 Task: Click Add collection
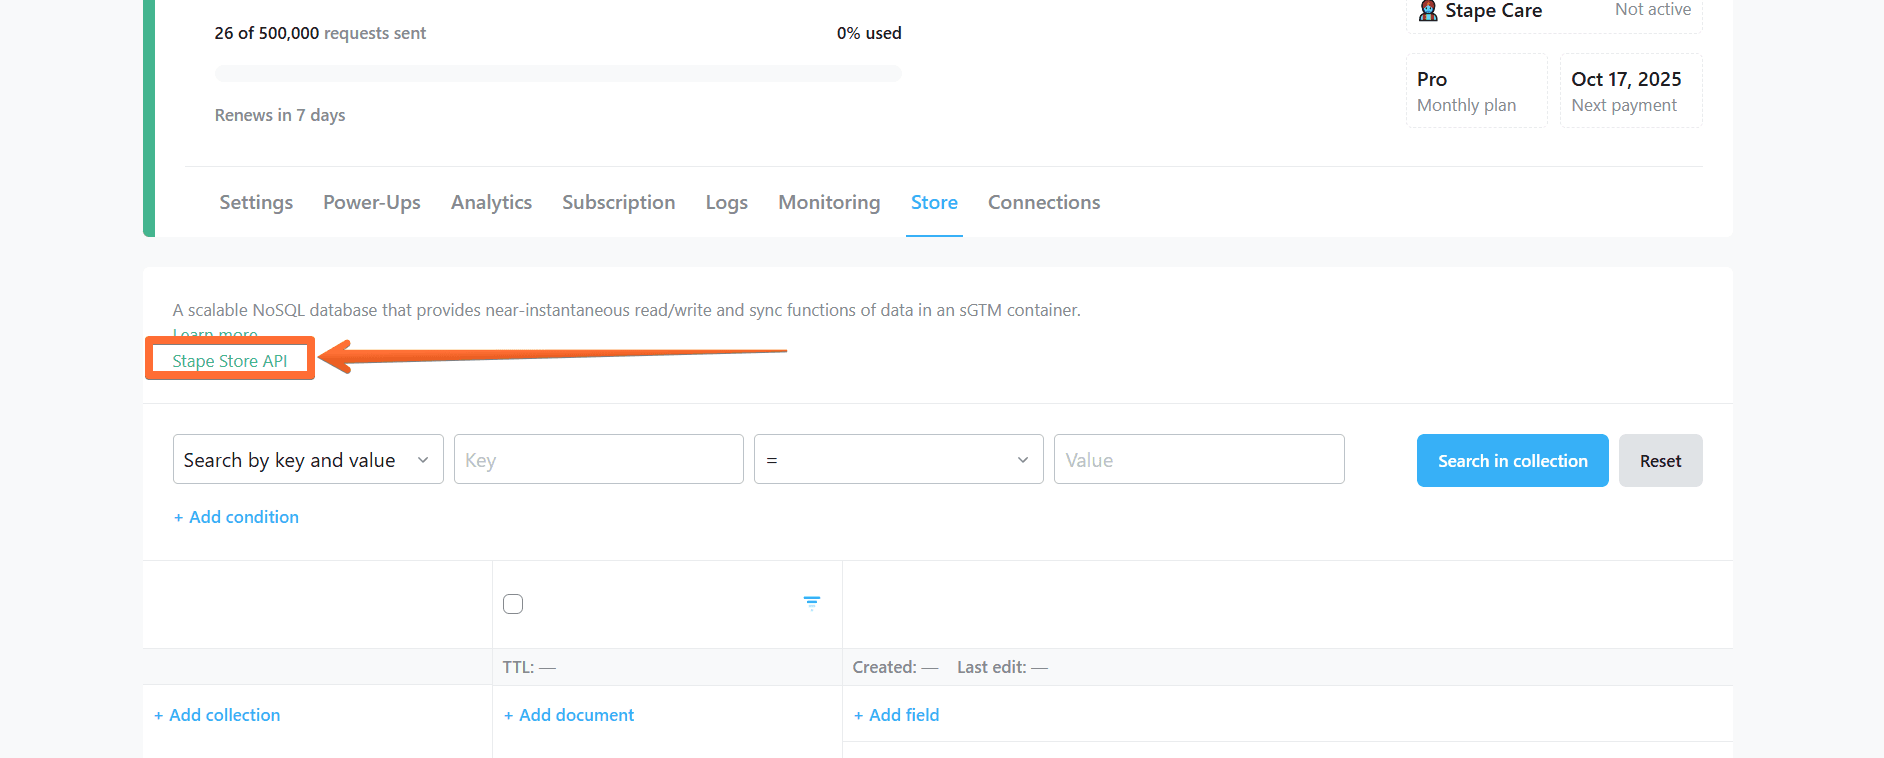coord(217,715)
